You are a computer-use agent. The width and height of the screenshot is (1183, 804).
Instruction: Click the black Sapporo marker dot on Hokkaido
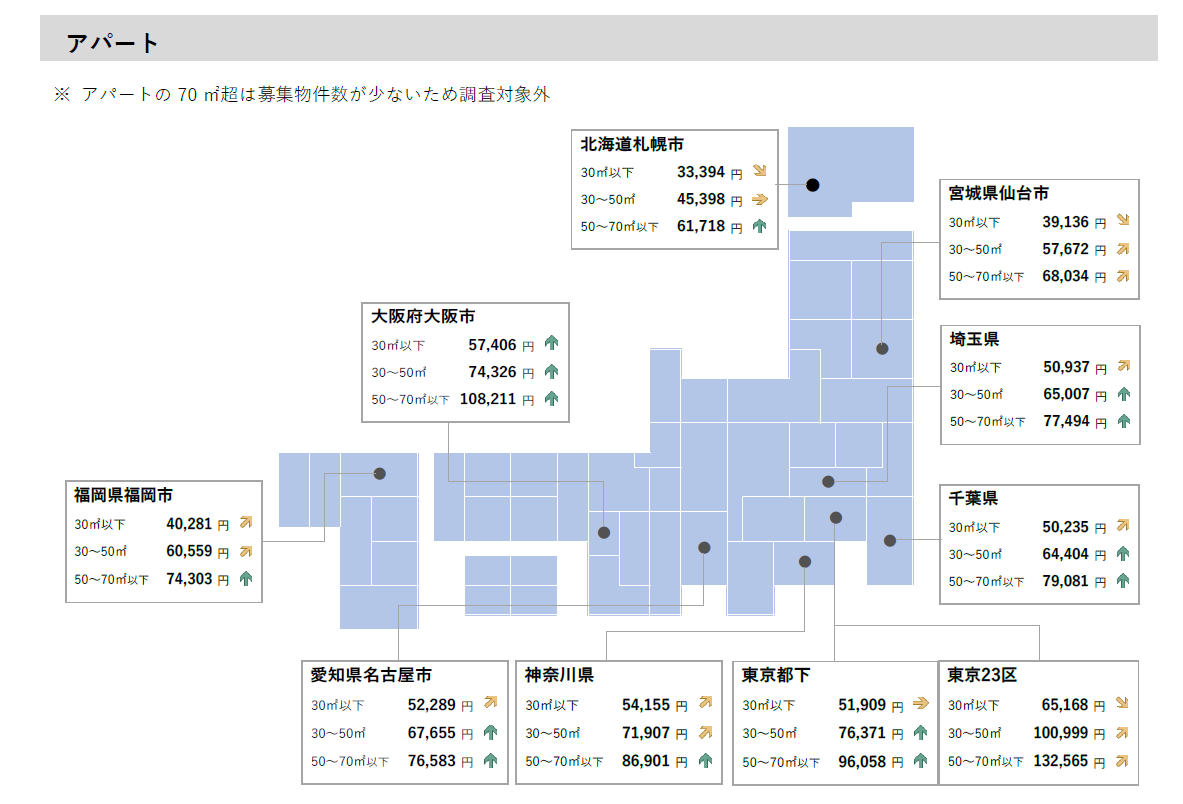coord(813,185)
